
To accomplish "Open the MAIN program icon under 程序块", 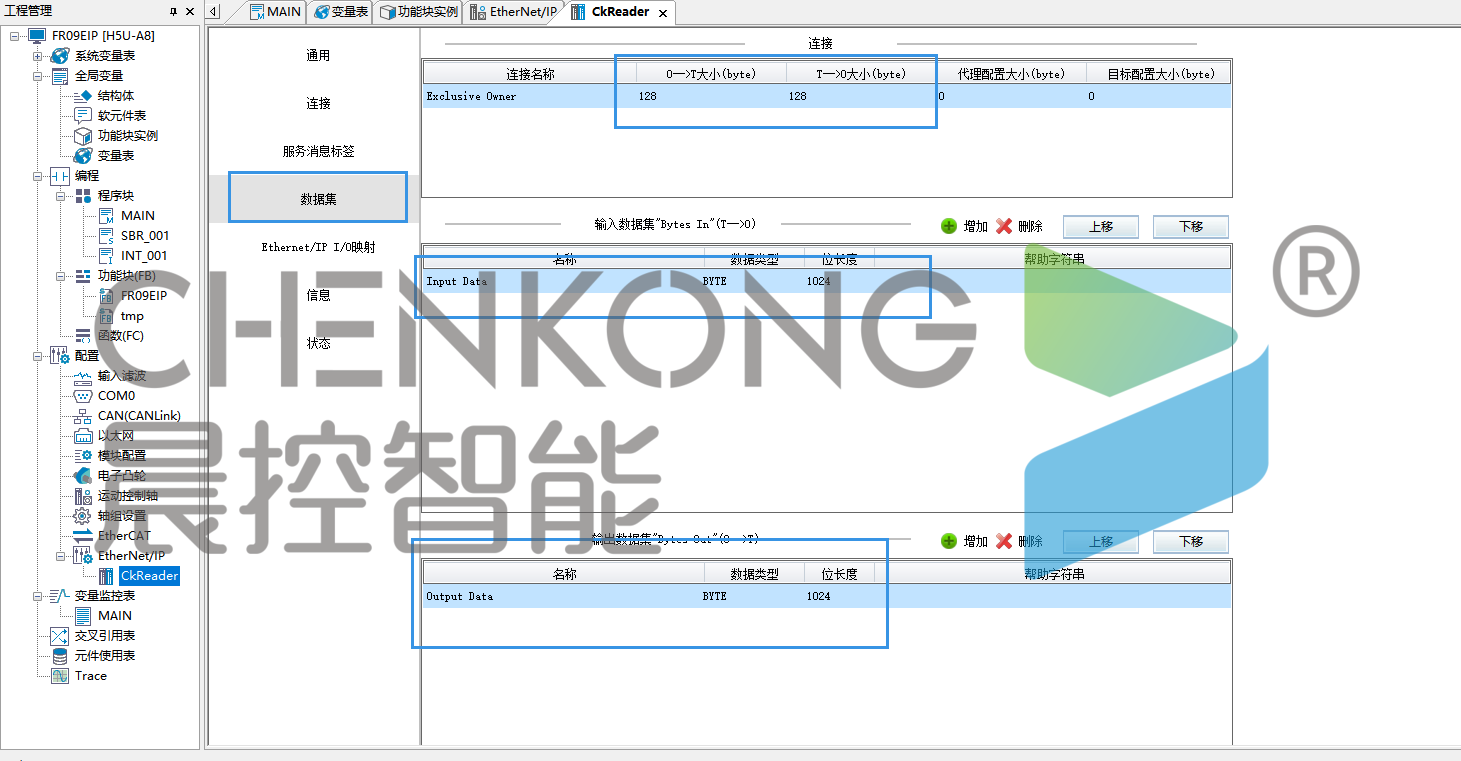I will (106, 216).
